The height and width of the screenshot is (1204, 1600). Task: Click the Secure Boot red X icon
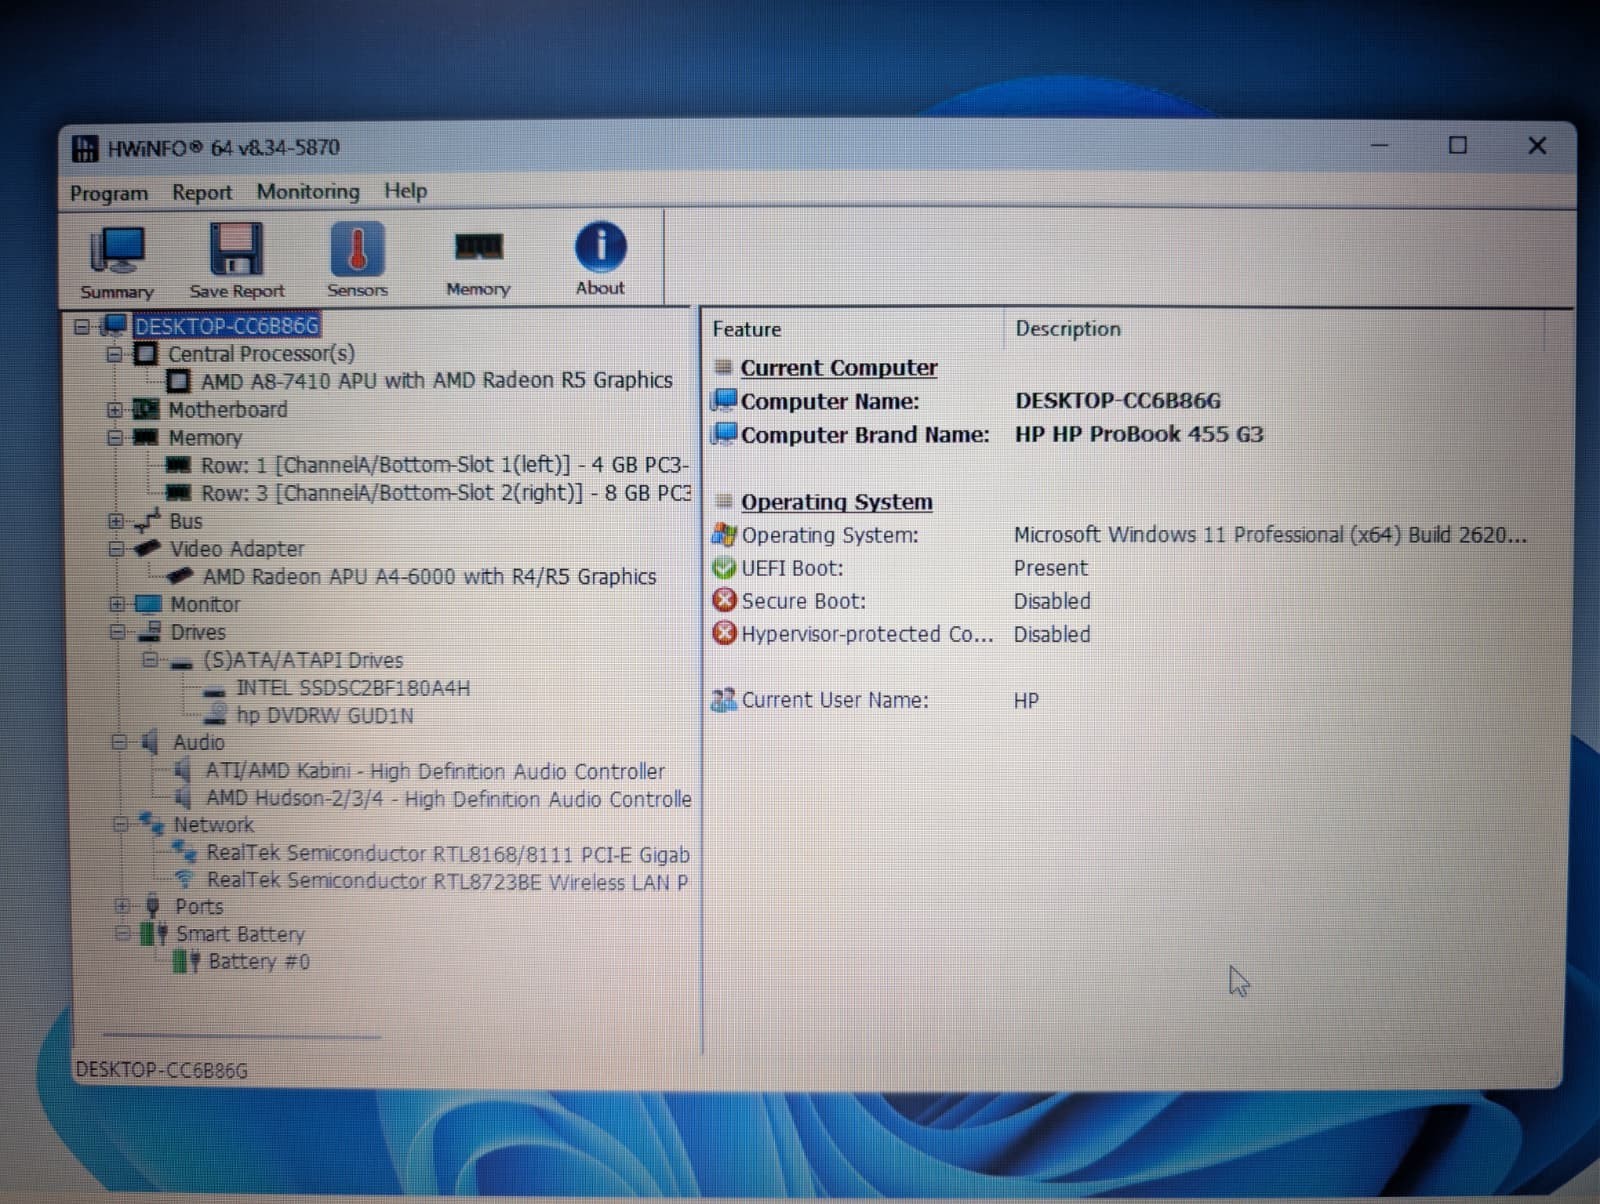724,601
